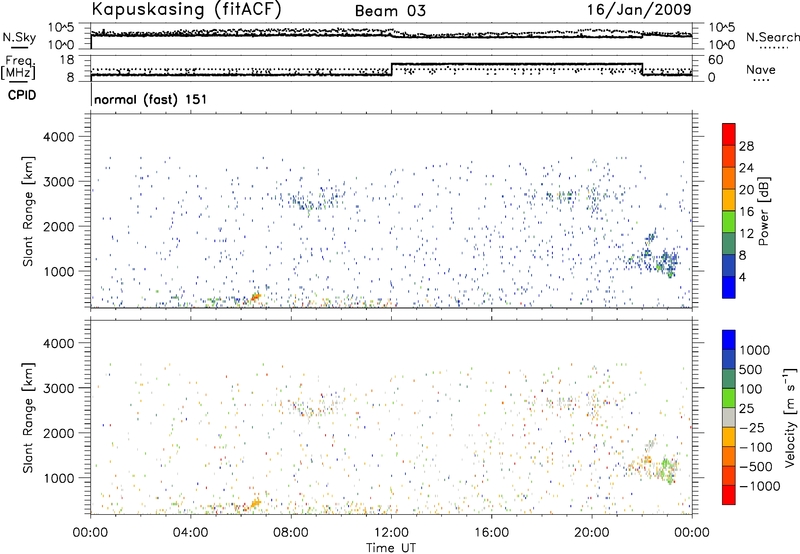Click the '2000' tick of the velocity panel
Image resolution: width=800 pixels, height=554 pixels.
(59, 433)
